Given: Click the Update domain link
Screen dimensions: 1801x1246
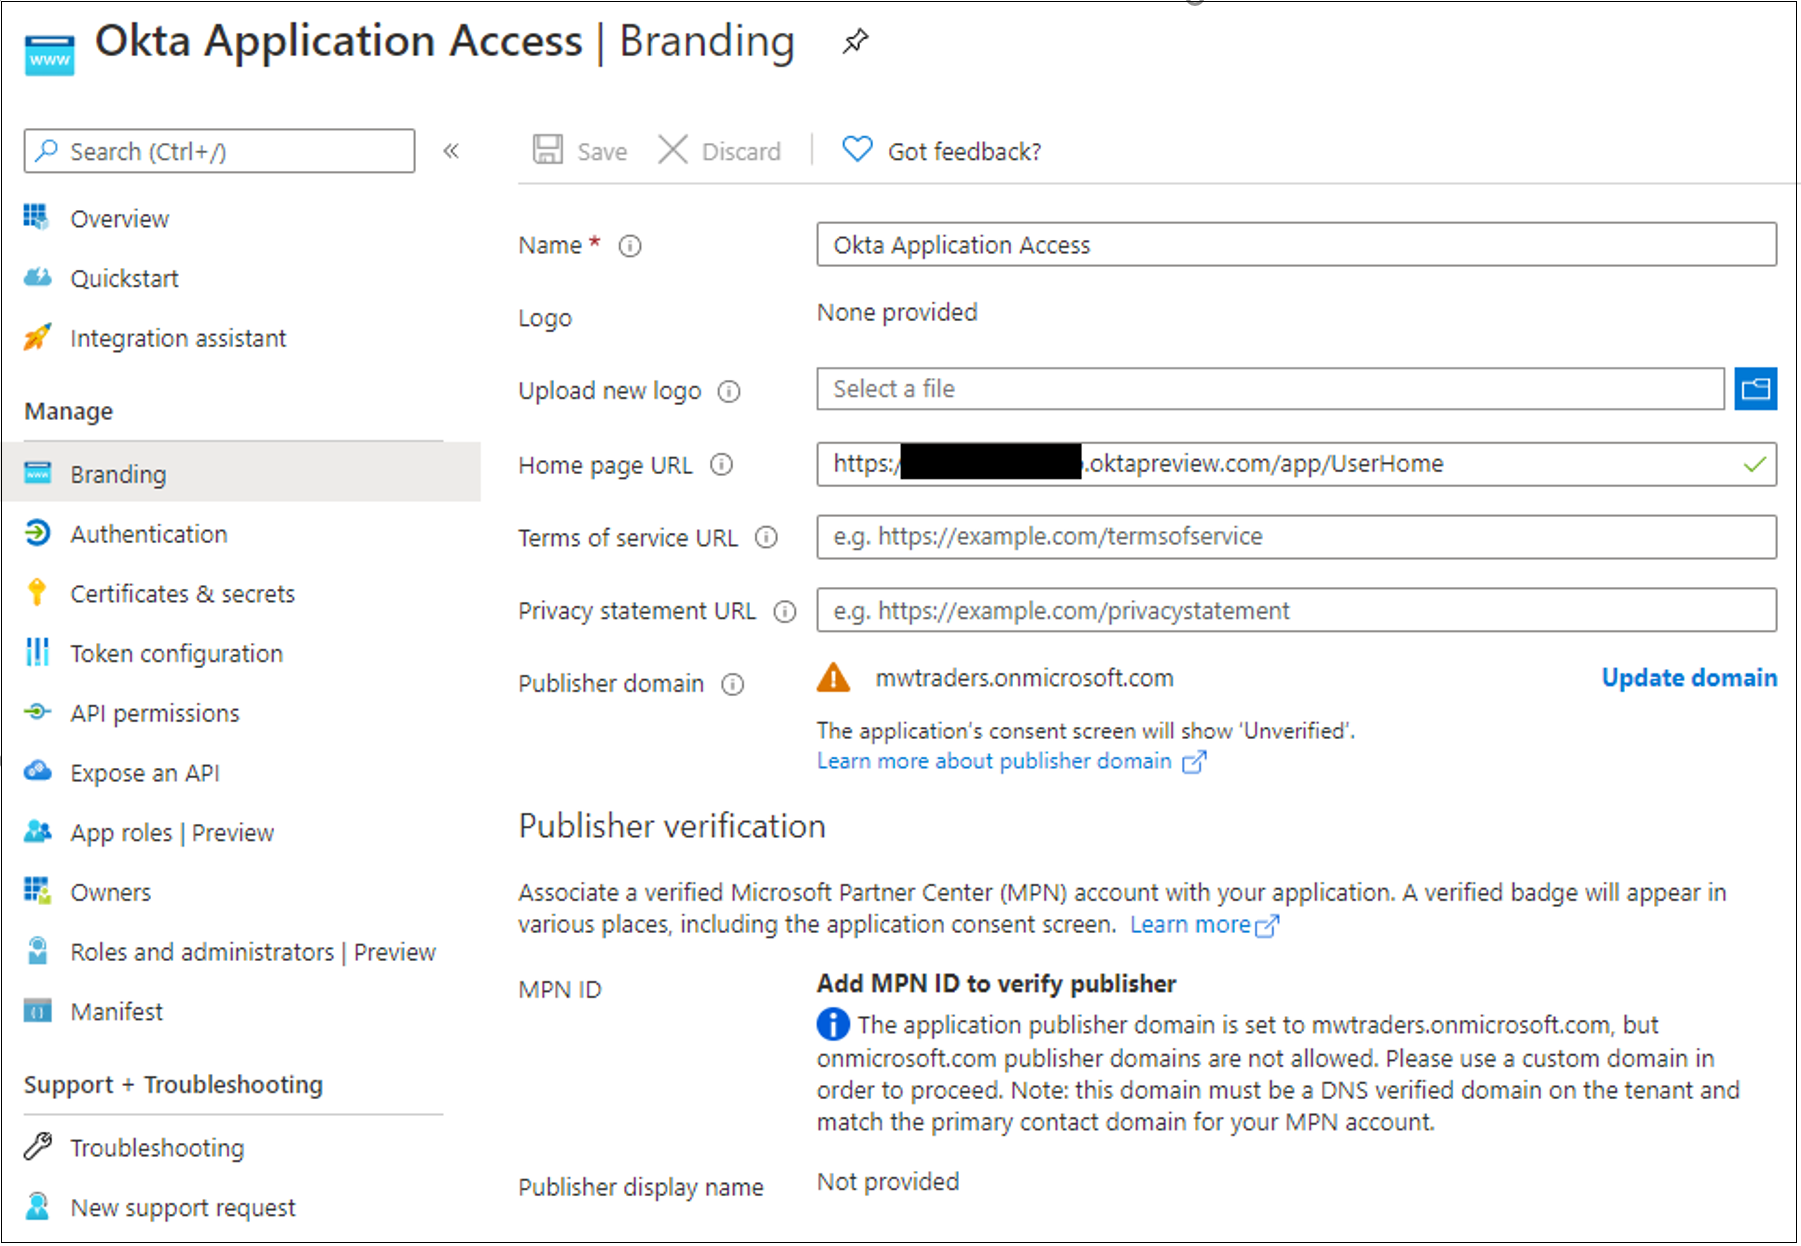Looking at the screenshot, I should 1689,679.
